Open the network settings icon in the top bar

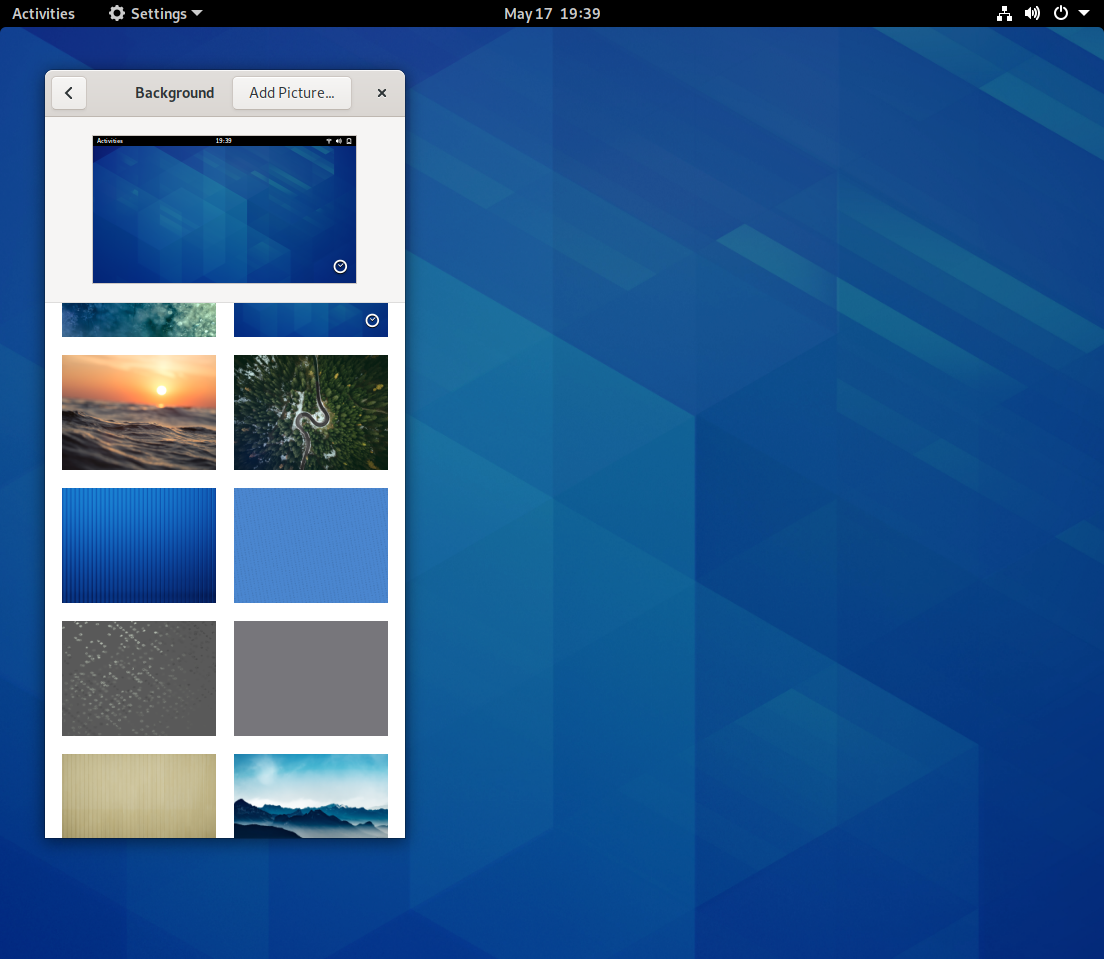click(1004, 13)
